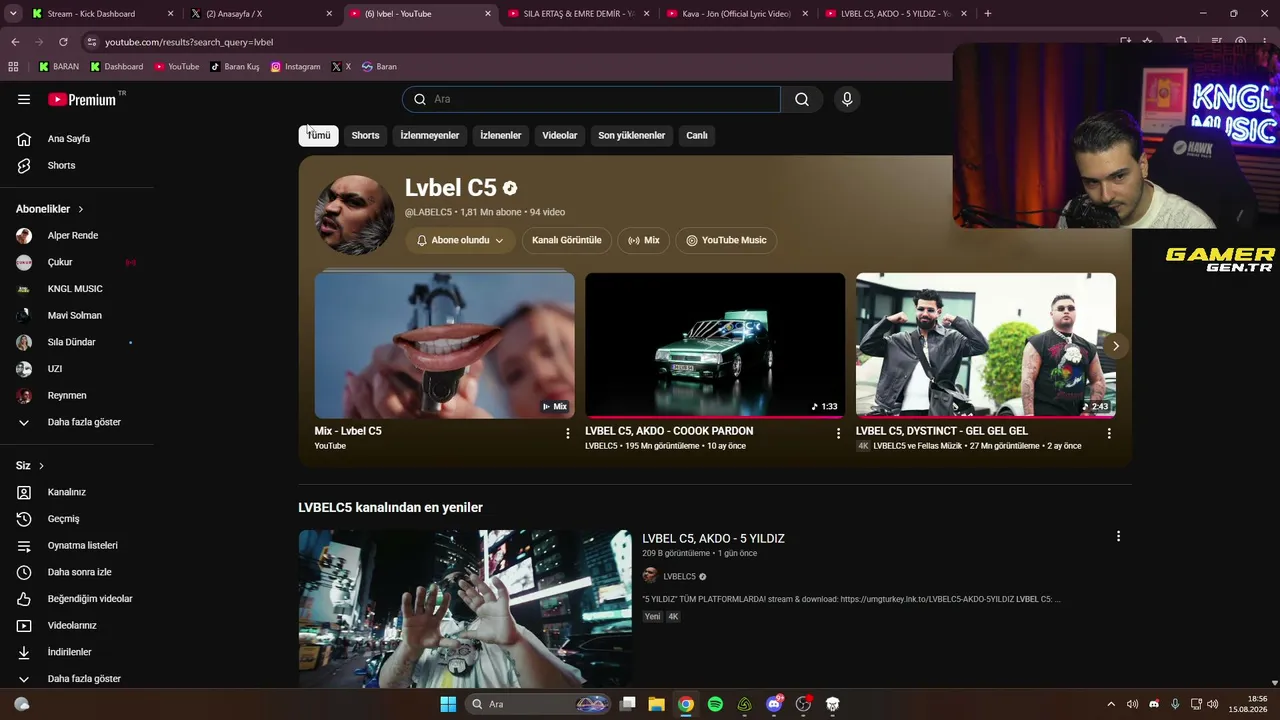Image resolution: width=1280 pixels, height=720 pixels.
Task: Open site information icon in address bar
Action: [91, 42]
